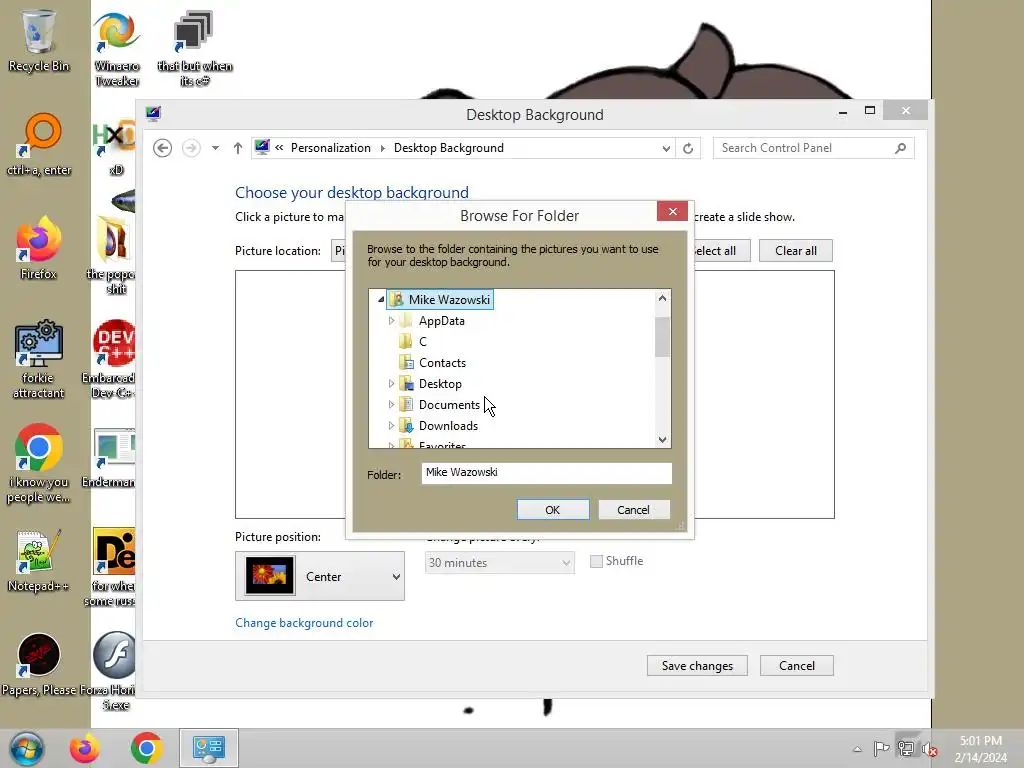Click the taskbar clock and date
1024x768 pixels.
980,749
